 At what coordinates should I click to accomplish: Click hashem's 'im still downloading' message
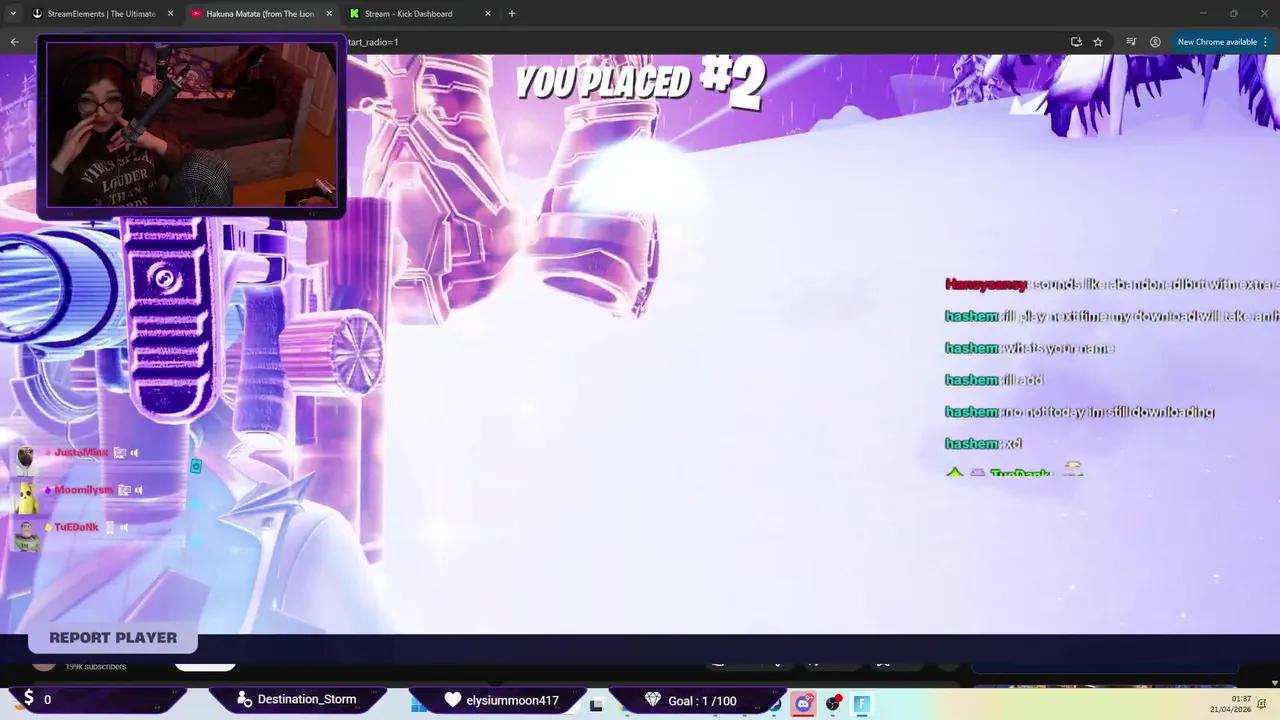(1079, 412)
